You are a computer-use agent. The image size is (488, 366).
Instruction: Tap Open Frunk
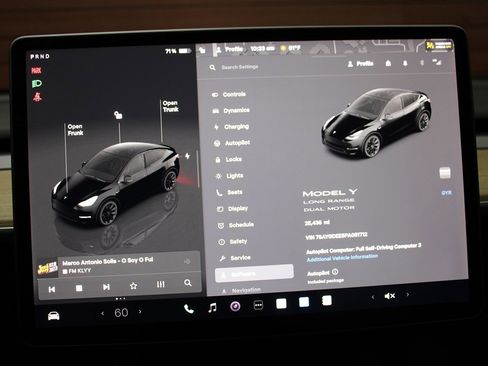pyautogui.click(x=75, y=130)
